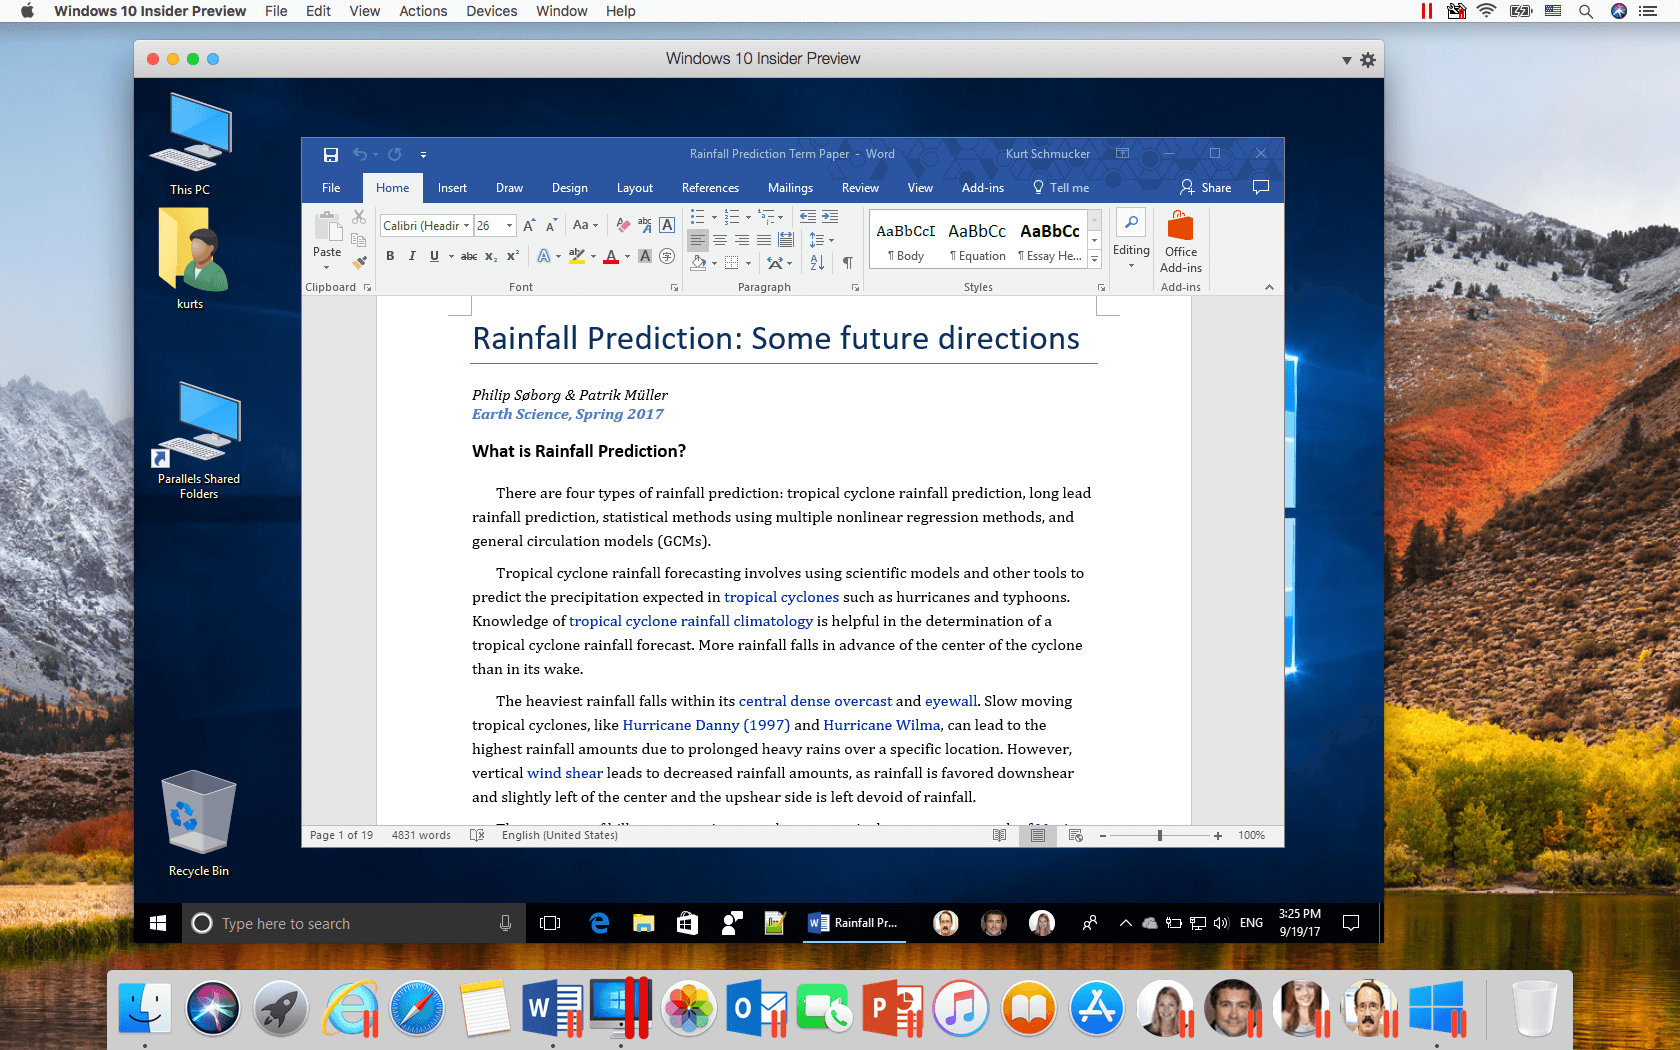Apply distributed alignment to paragraph

coord(786,240)
